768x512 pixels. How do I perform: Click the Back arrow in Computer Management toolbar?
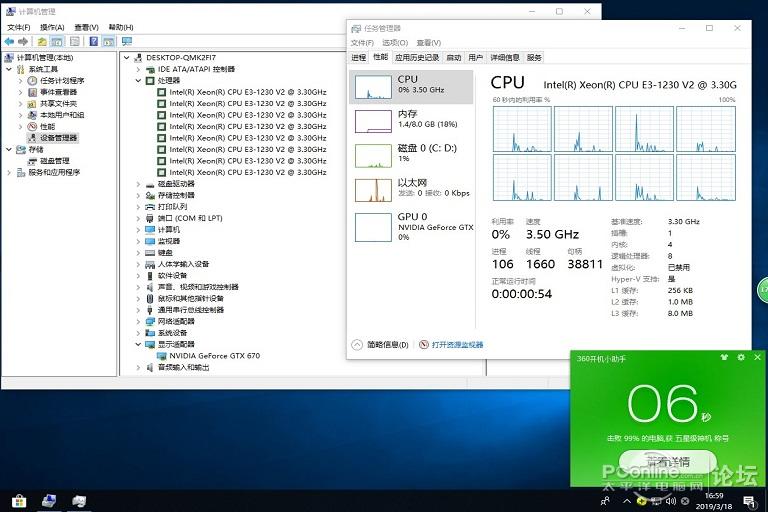pos(9,42)
